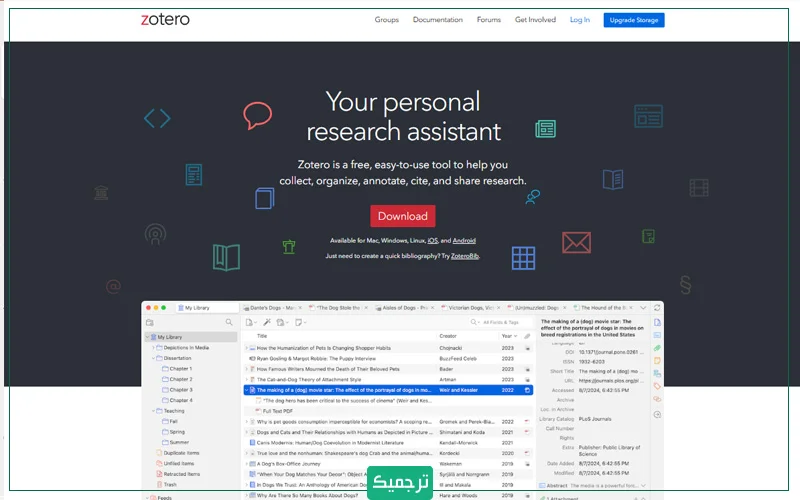Click the sync arrows icon in app corner
The width and height of the screenshot is (800, 500).
point(657,308)
